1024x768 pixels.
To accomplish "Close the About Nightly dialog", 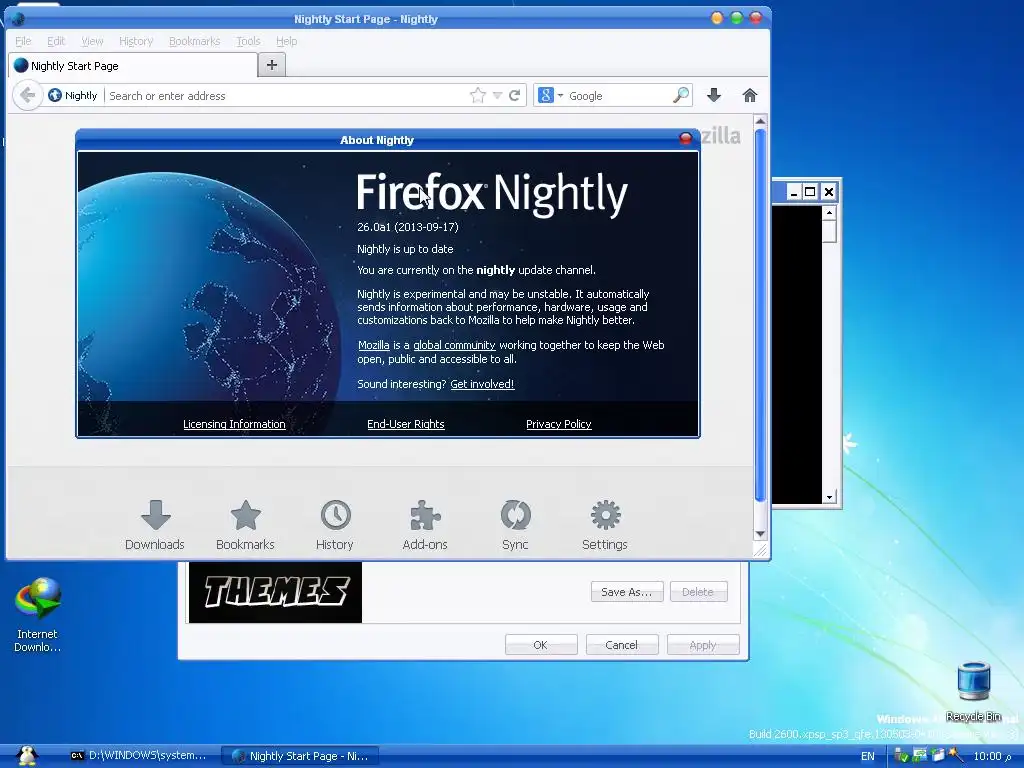I will [685, 138].
